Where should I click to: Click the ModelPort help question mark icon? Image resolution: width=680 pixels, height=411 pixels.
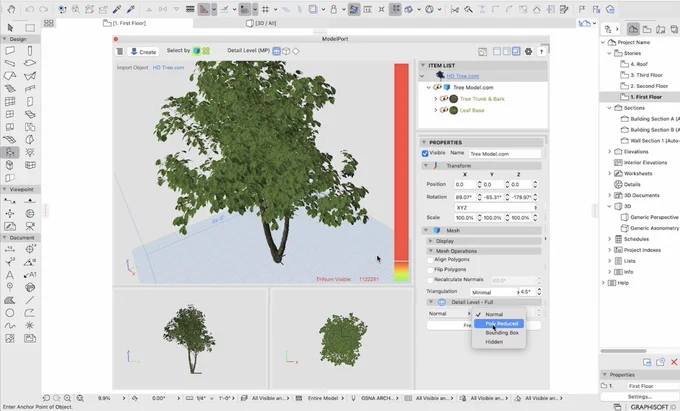click(541, 52)
